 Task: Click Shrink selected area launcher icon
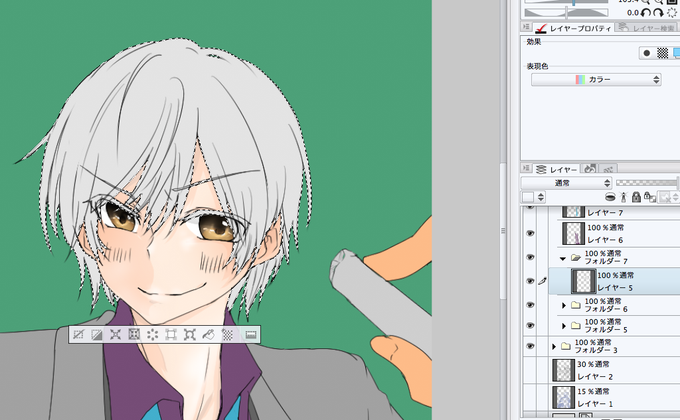[134, 335]
